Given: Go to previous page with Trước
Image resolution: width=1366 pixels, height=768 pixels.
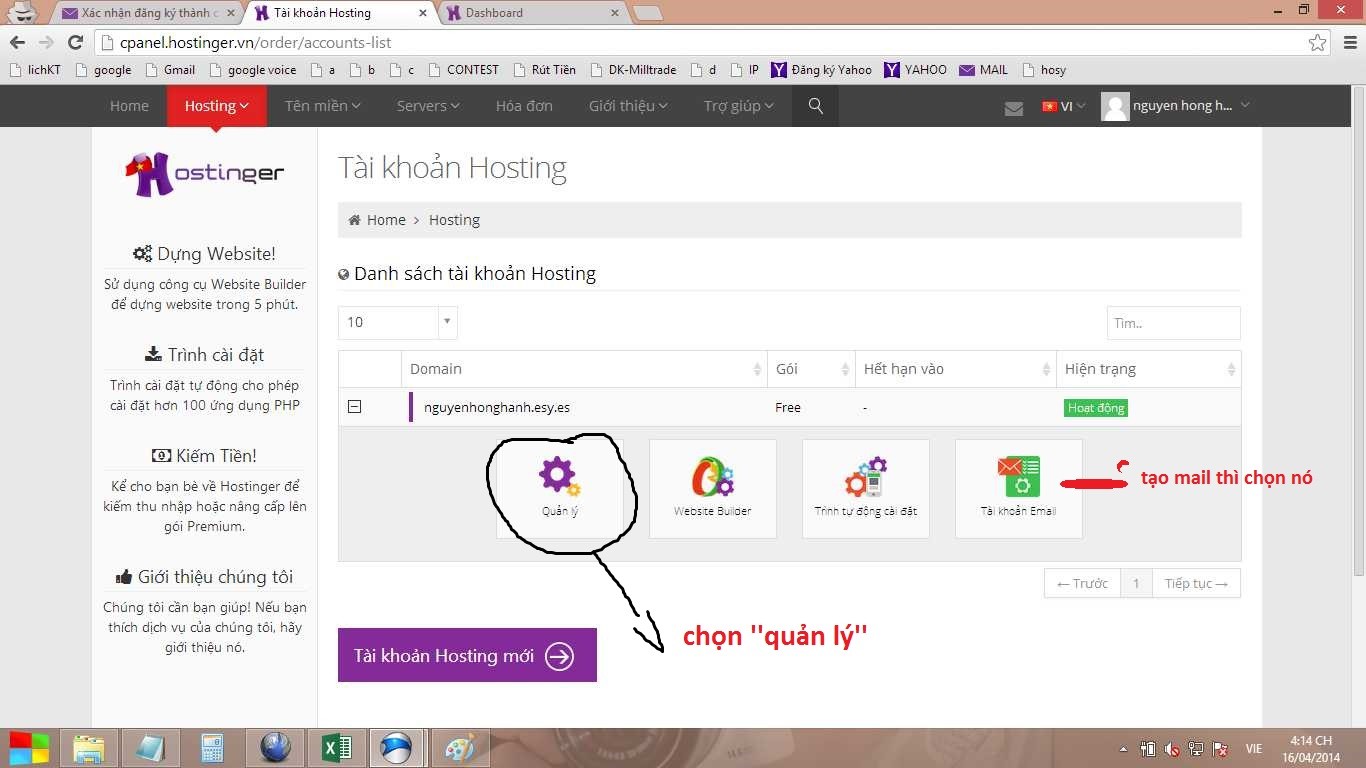Looking at the screenshot, I should pos(1082,583).
